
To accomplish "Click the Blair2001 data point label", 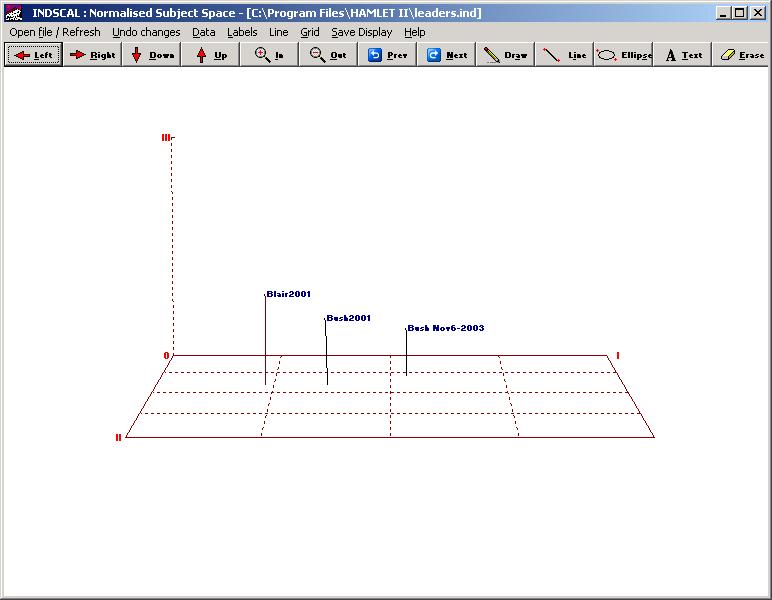I will click(289, 295).
